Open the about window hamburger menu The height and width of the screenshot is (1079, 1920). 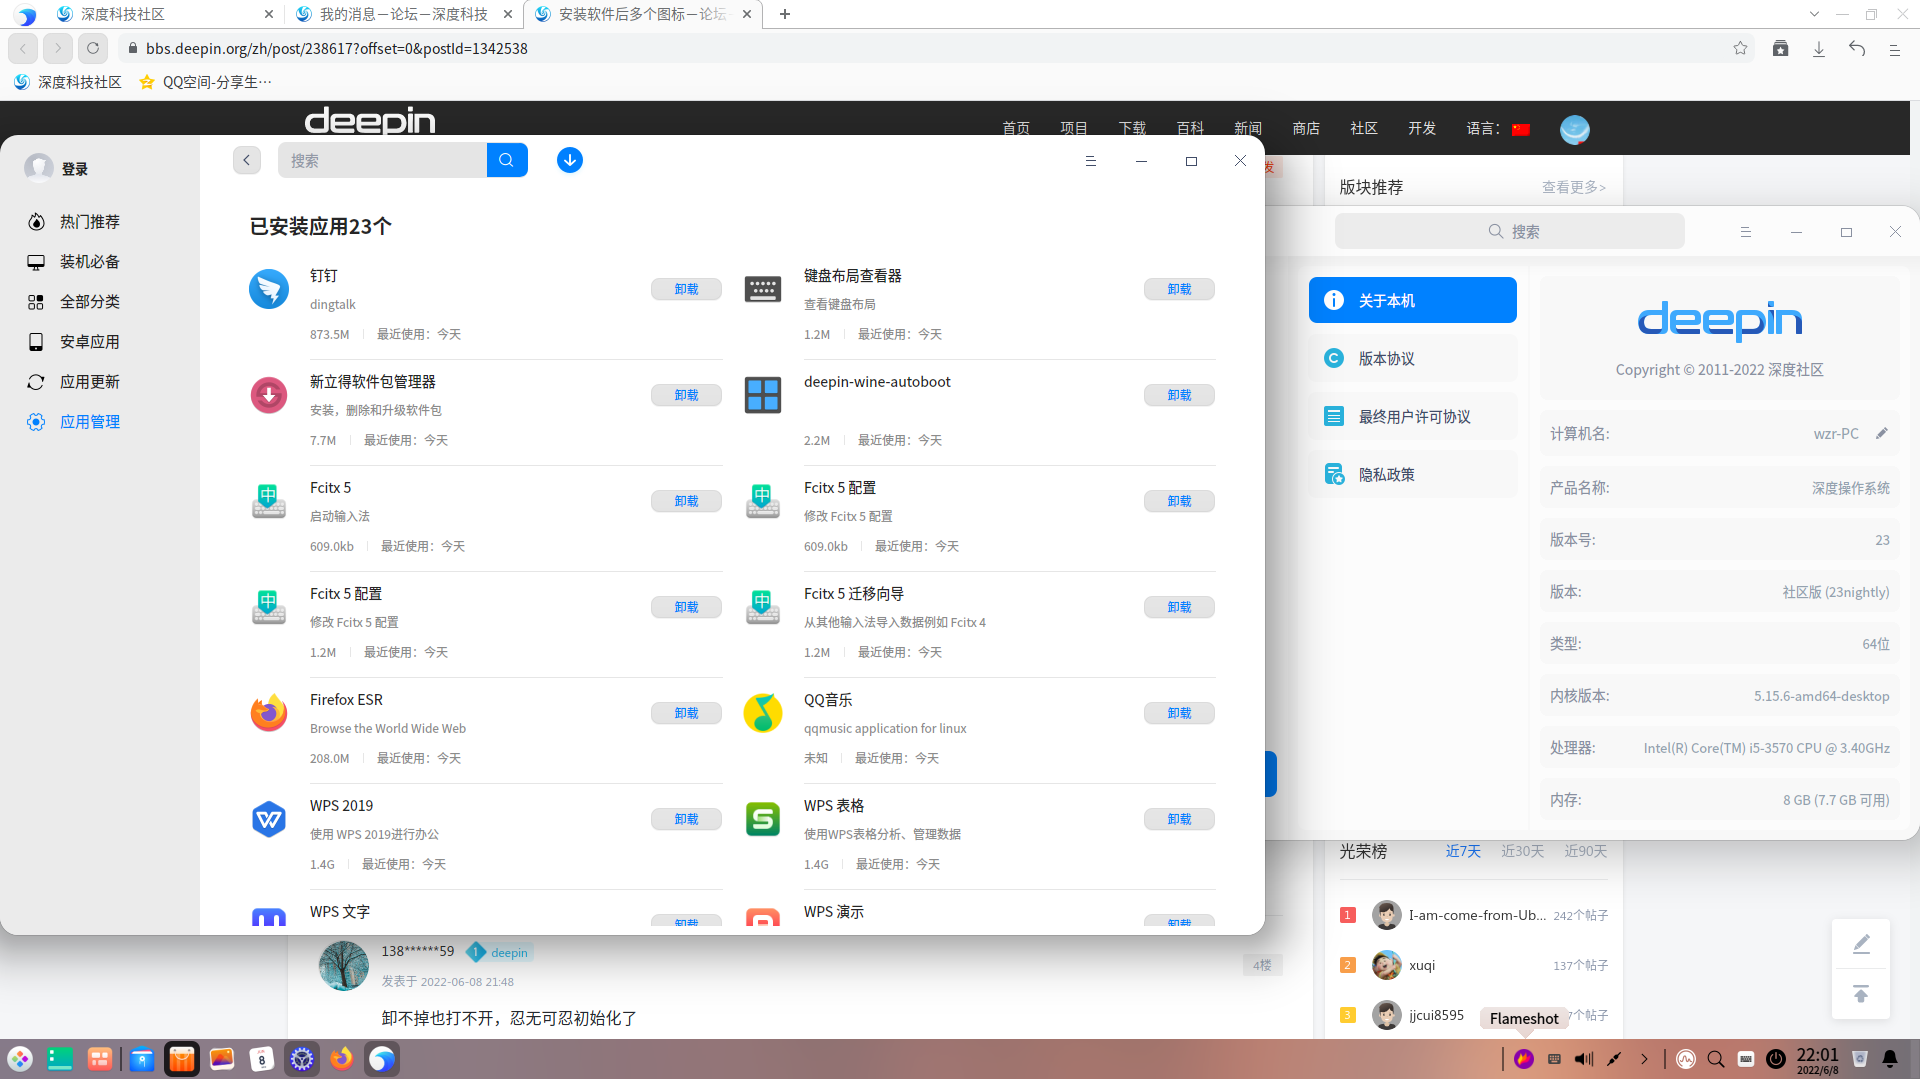click(1746, 232)
